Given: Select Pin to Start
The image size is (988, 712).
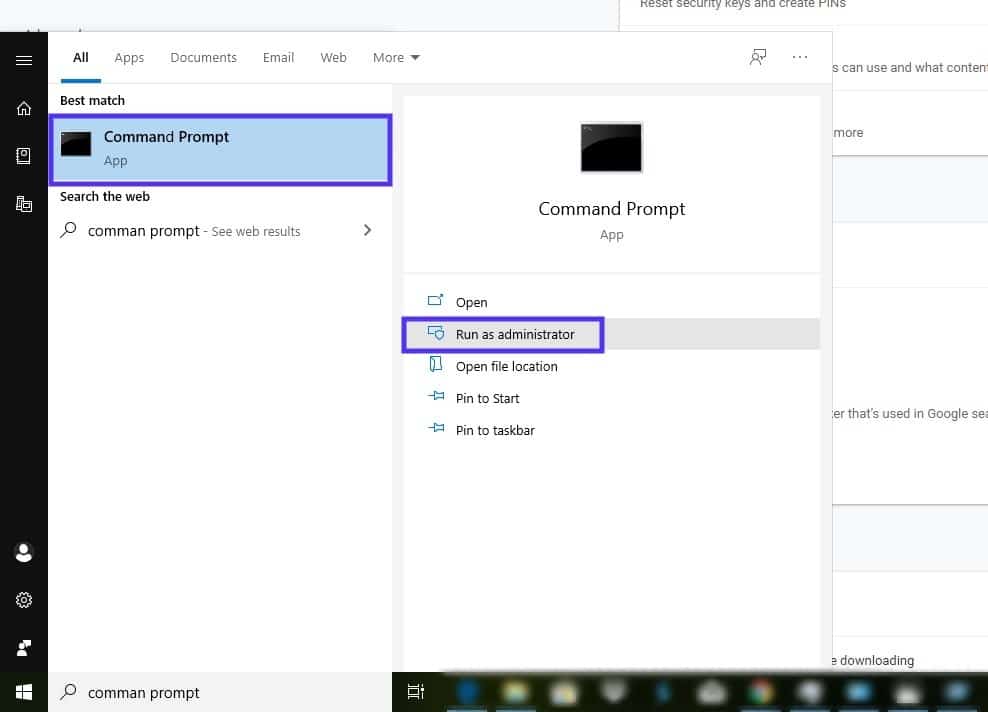Looking at the screenshot, I should pyautogui.click(x=487, y=398).
